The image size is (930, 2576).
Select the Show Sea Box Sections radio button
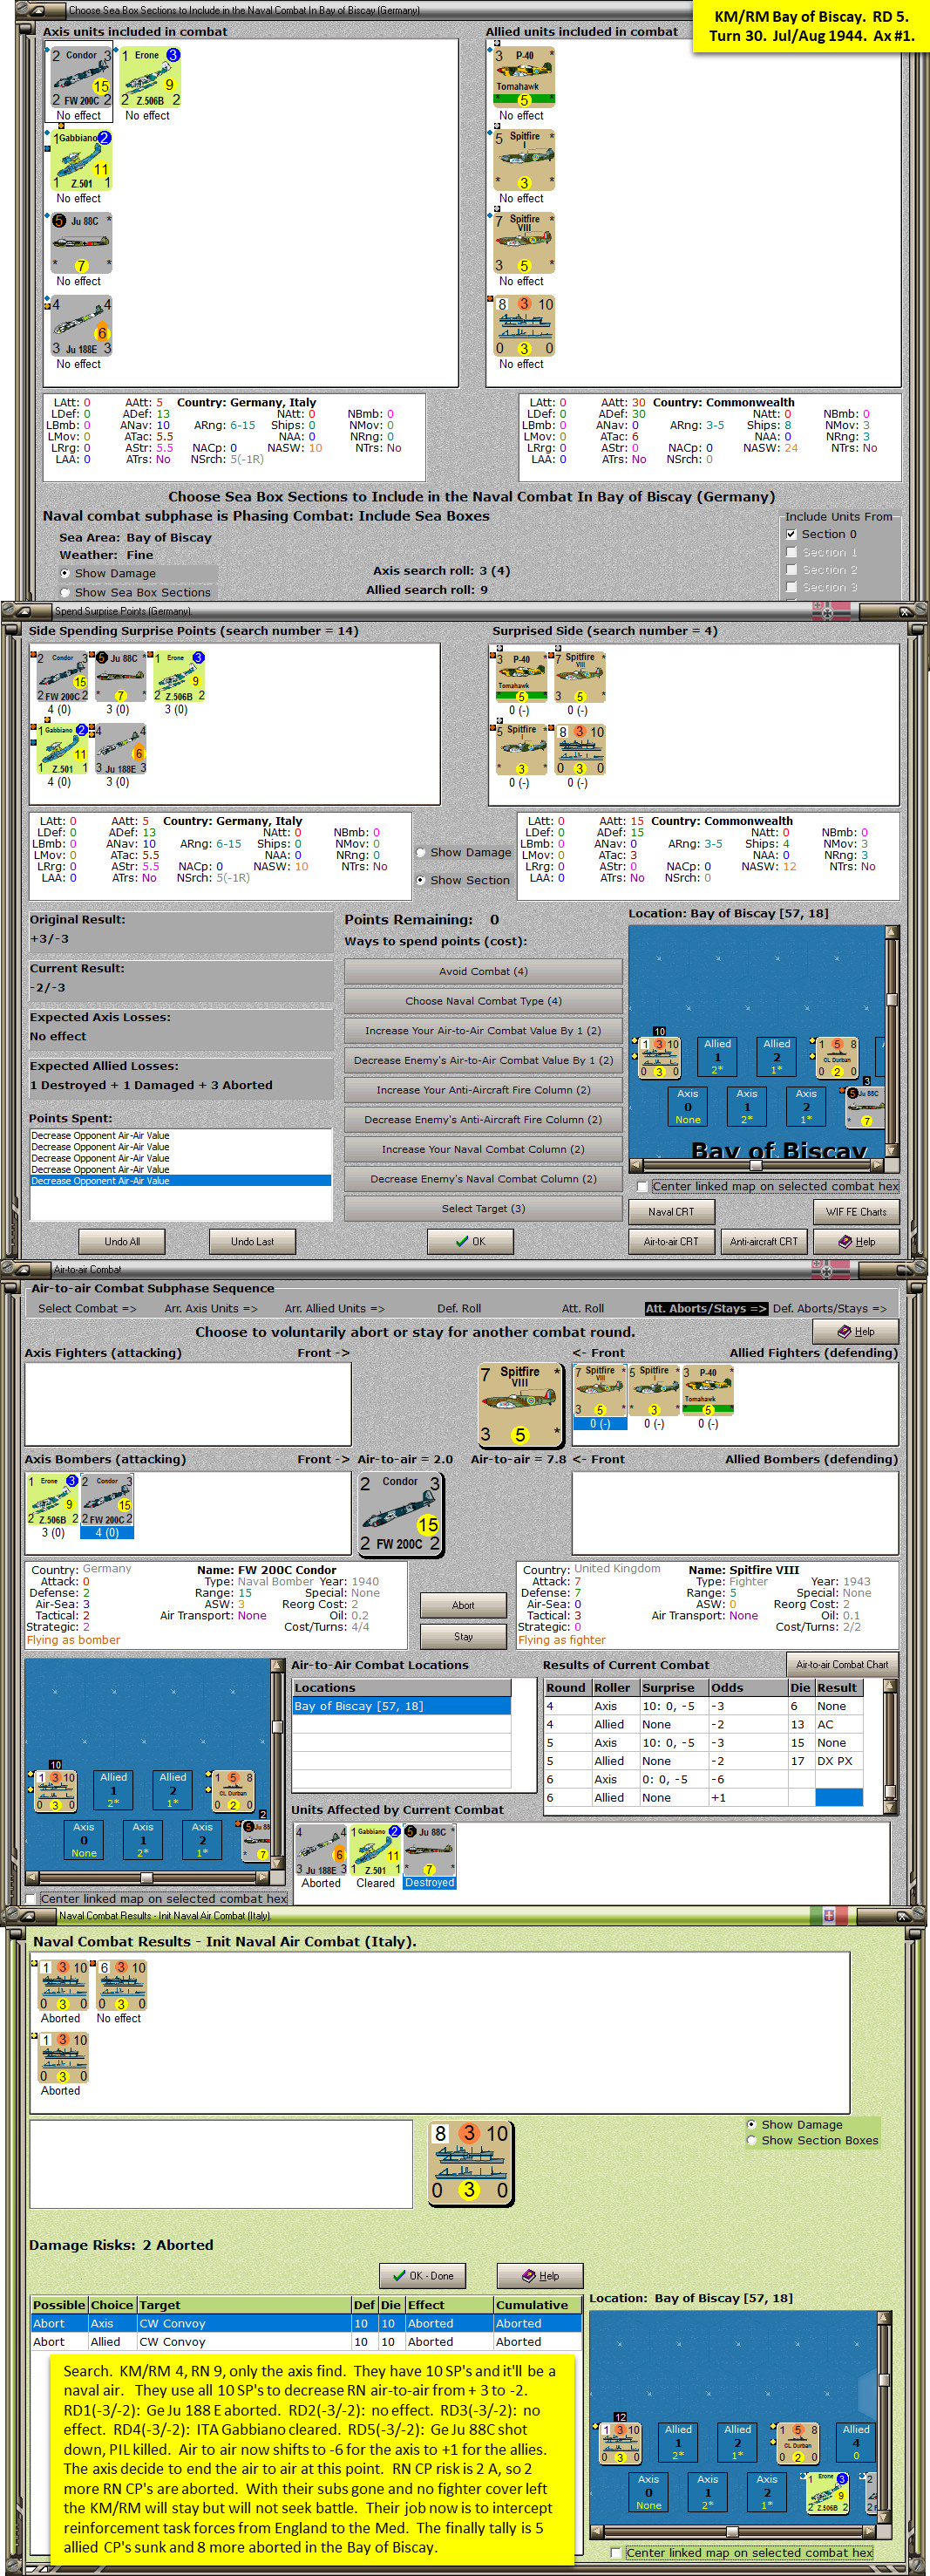pos(65,592)
